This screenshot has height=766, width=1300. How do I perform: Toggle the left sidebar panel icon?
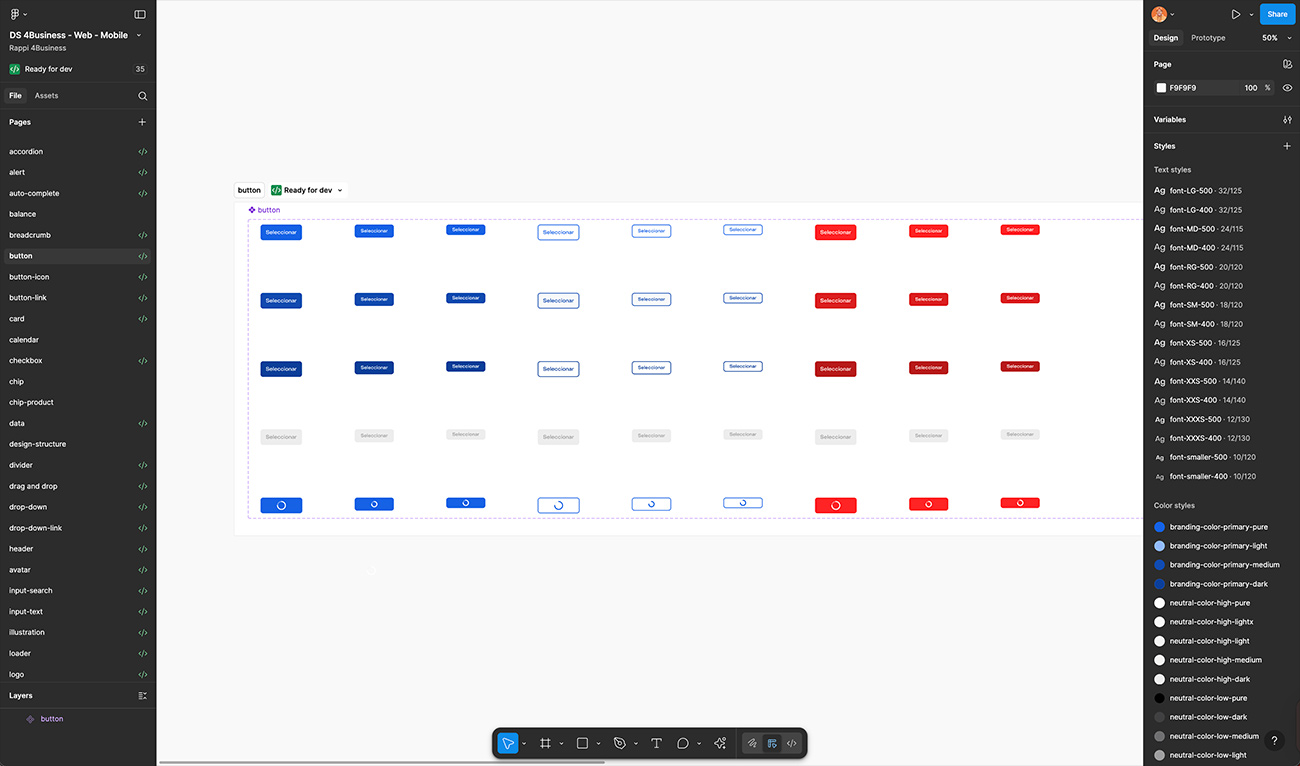[140, 14]
